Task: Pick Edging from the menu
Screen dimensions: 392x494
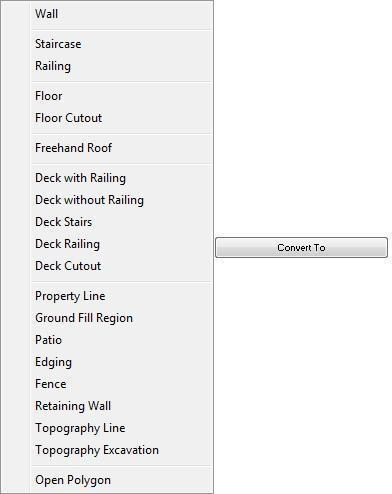Action: (122, 362)
